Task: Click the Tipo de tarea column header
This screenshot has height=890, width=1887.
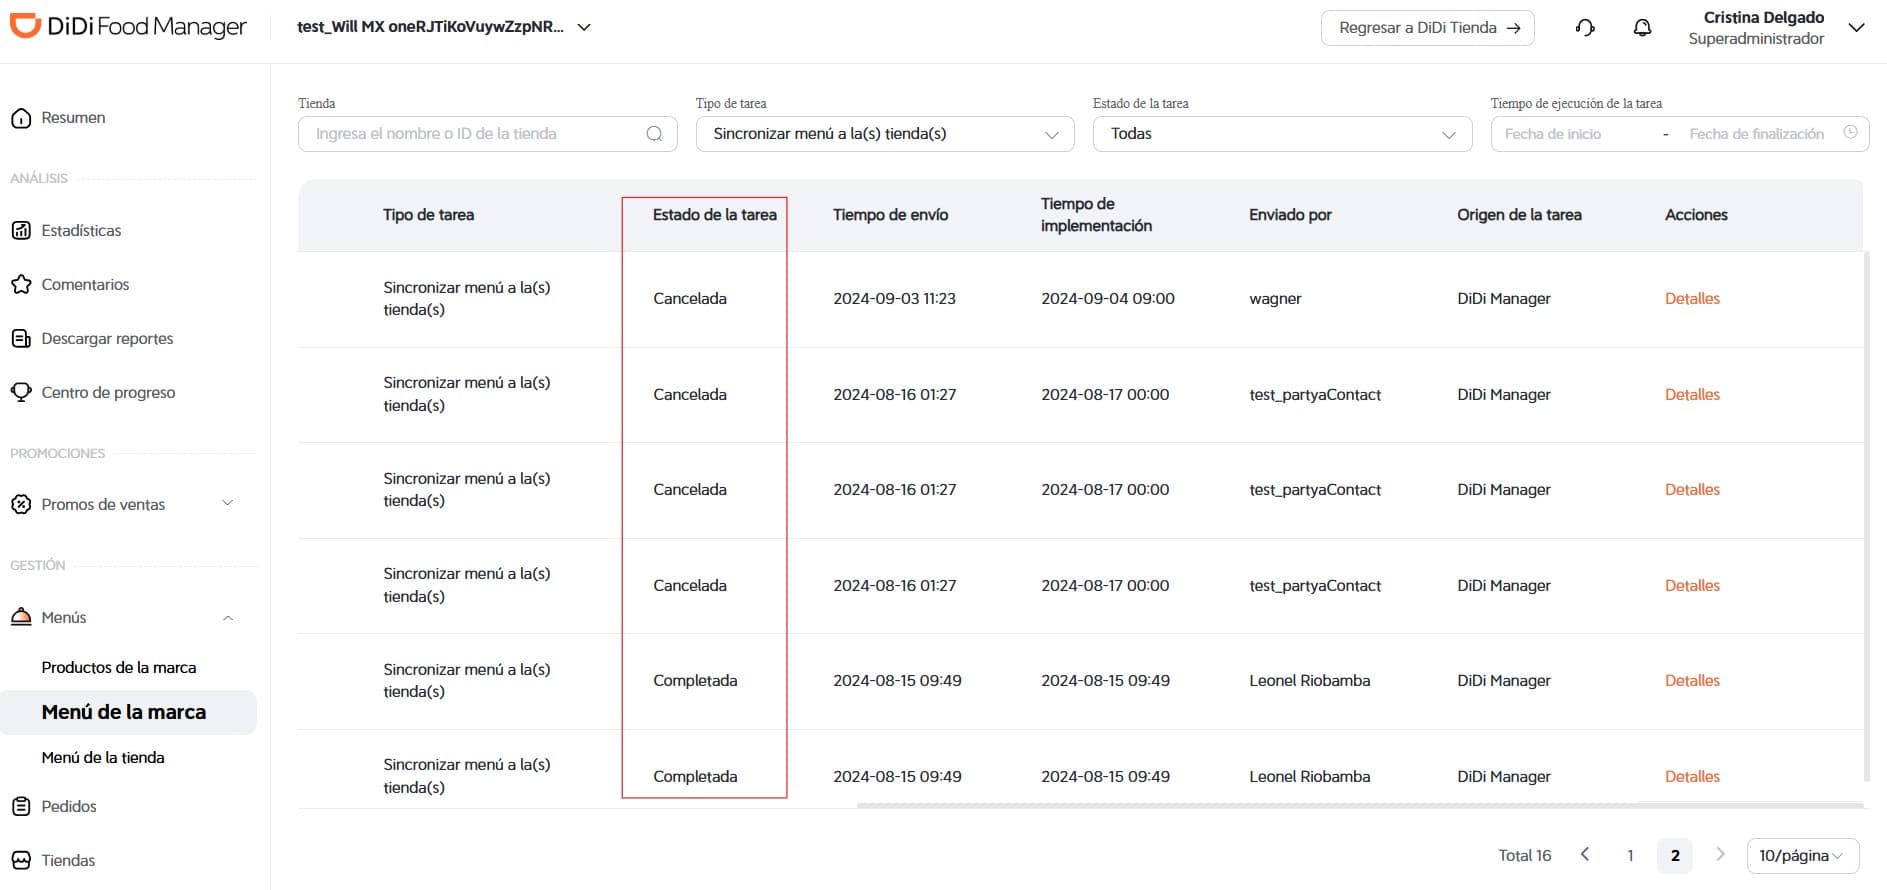Action: pos(428,215)
